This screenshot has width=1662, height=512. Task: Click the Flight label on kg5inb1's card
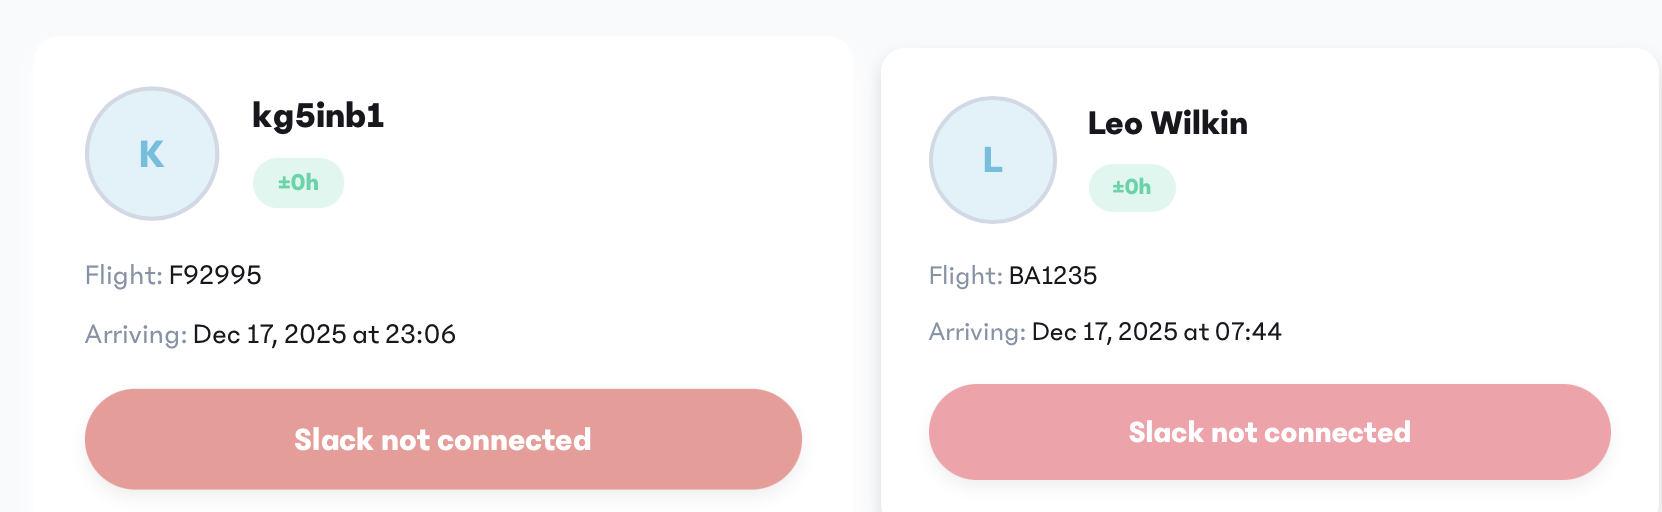coord(123,275)
